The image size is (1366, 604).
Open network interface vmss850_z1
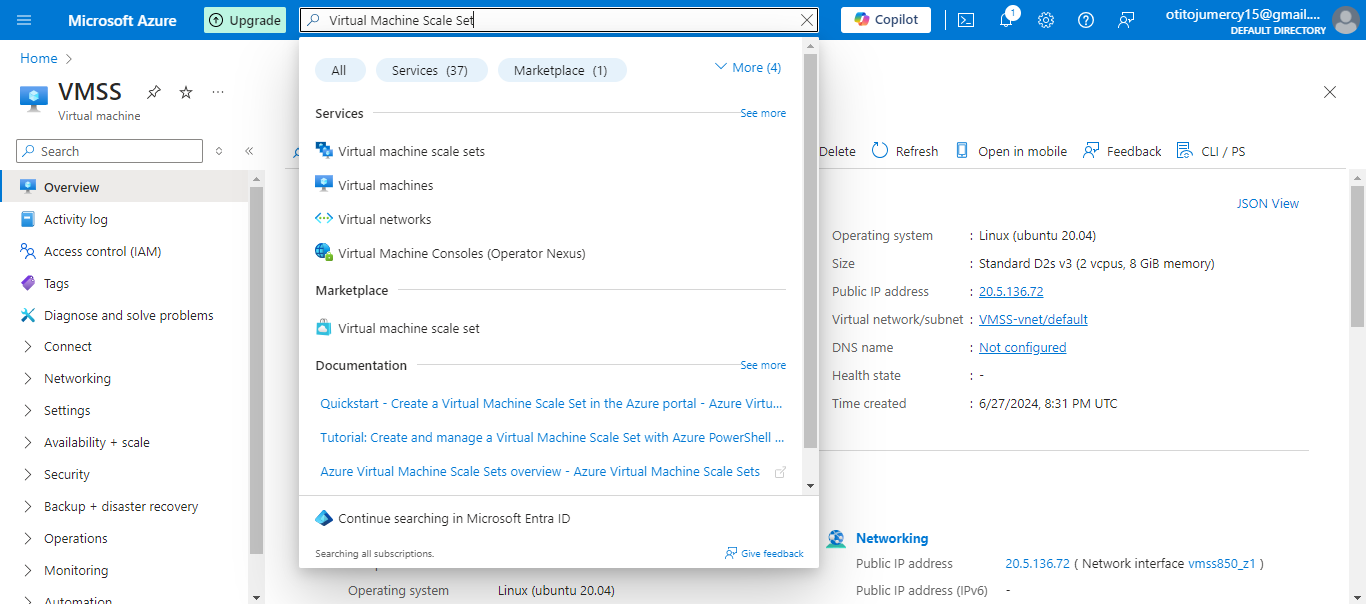point(1221,564)
